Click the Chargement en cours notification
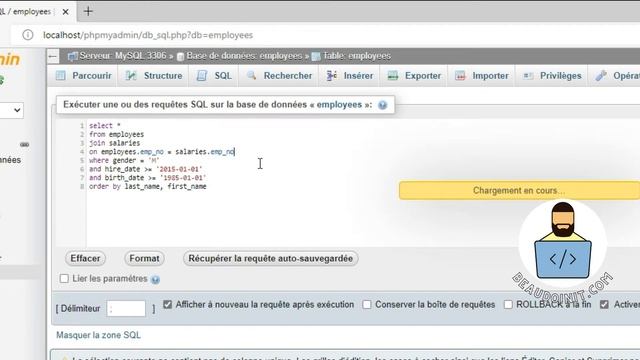The image size is (640, 360). tap(519, 191)
